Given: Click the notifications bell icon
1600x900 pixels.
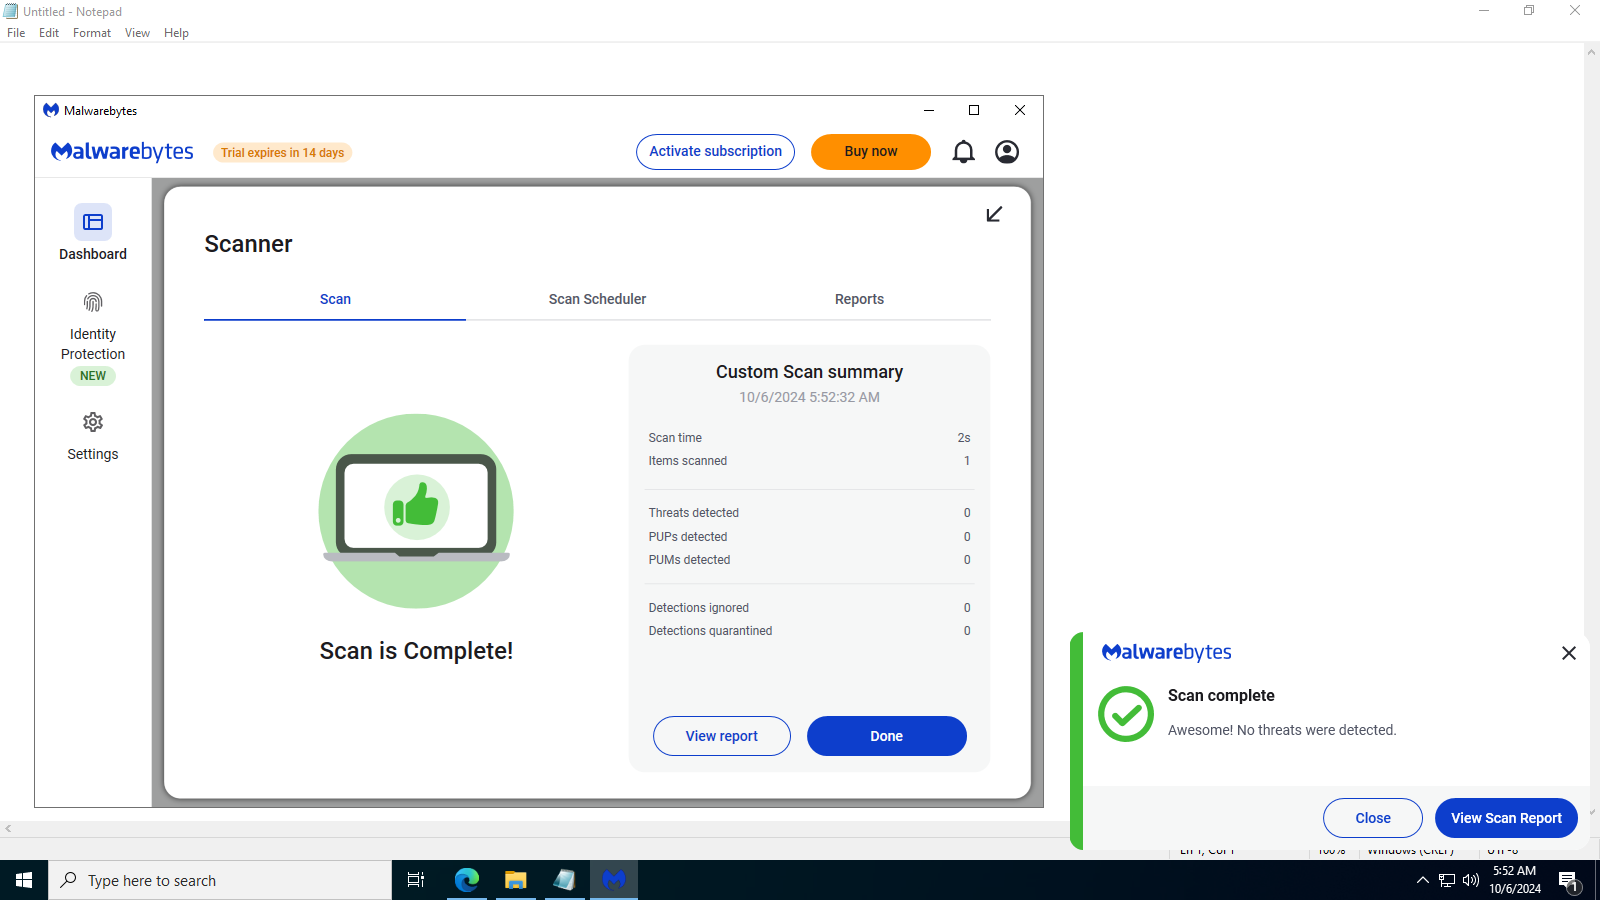Looking at the screenshot, I should click(x=963, y=152).
